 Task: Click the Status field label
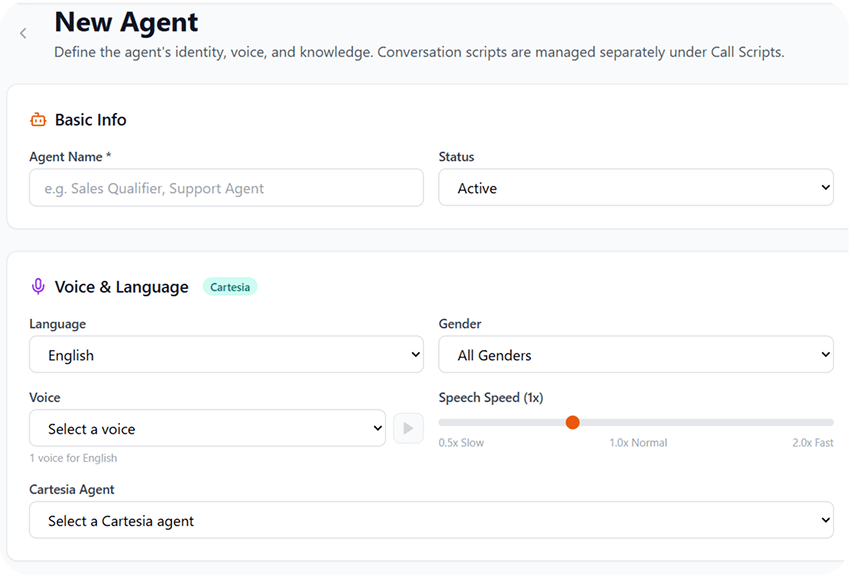[456, 157]
